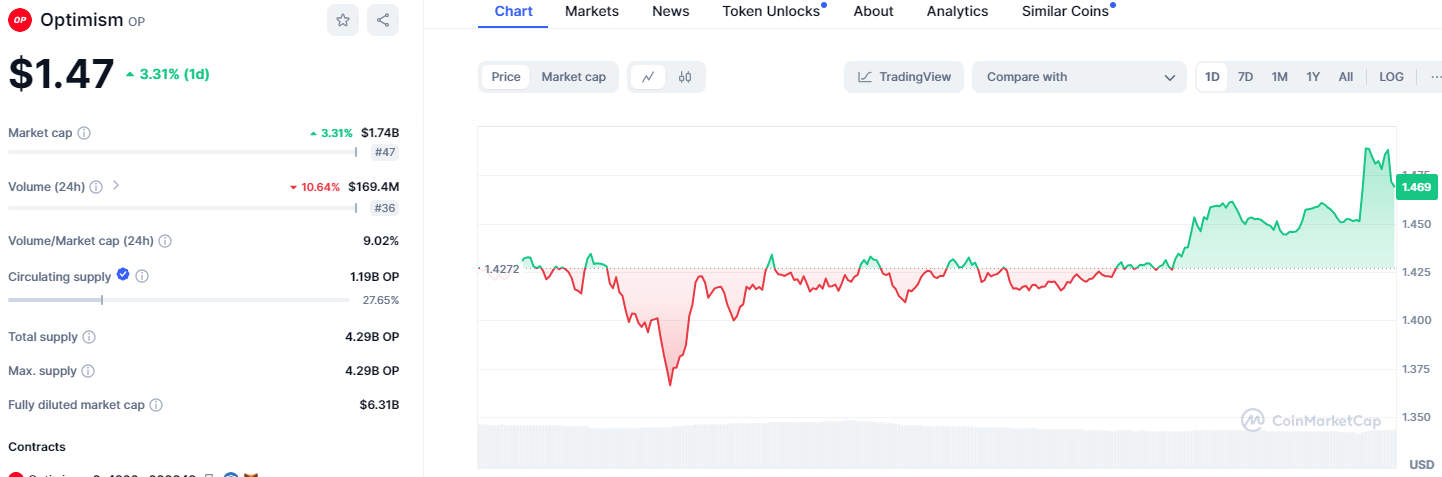
Task: Click the Contracts heading text
Action: point(37,447)
